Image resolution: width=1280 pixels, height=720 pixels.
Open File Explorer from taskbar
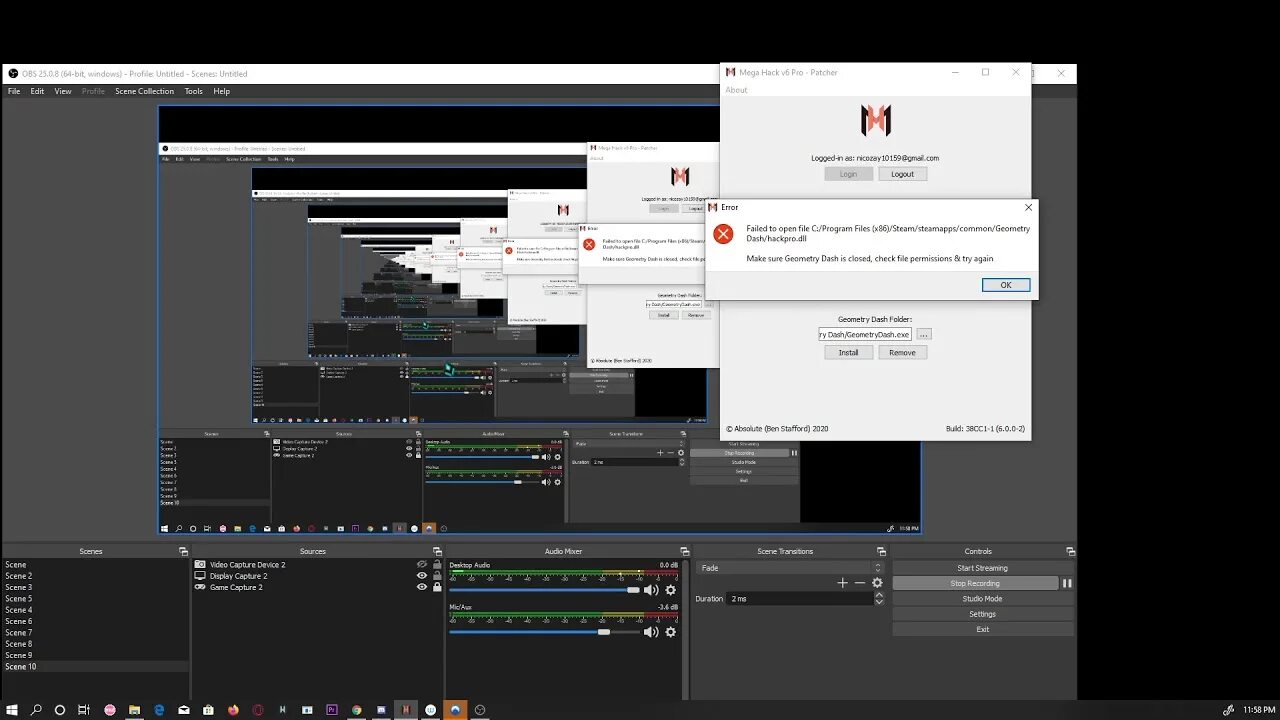click(134, 710)
